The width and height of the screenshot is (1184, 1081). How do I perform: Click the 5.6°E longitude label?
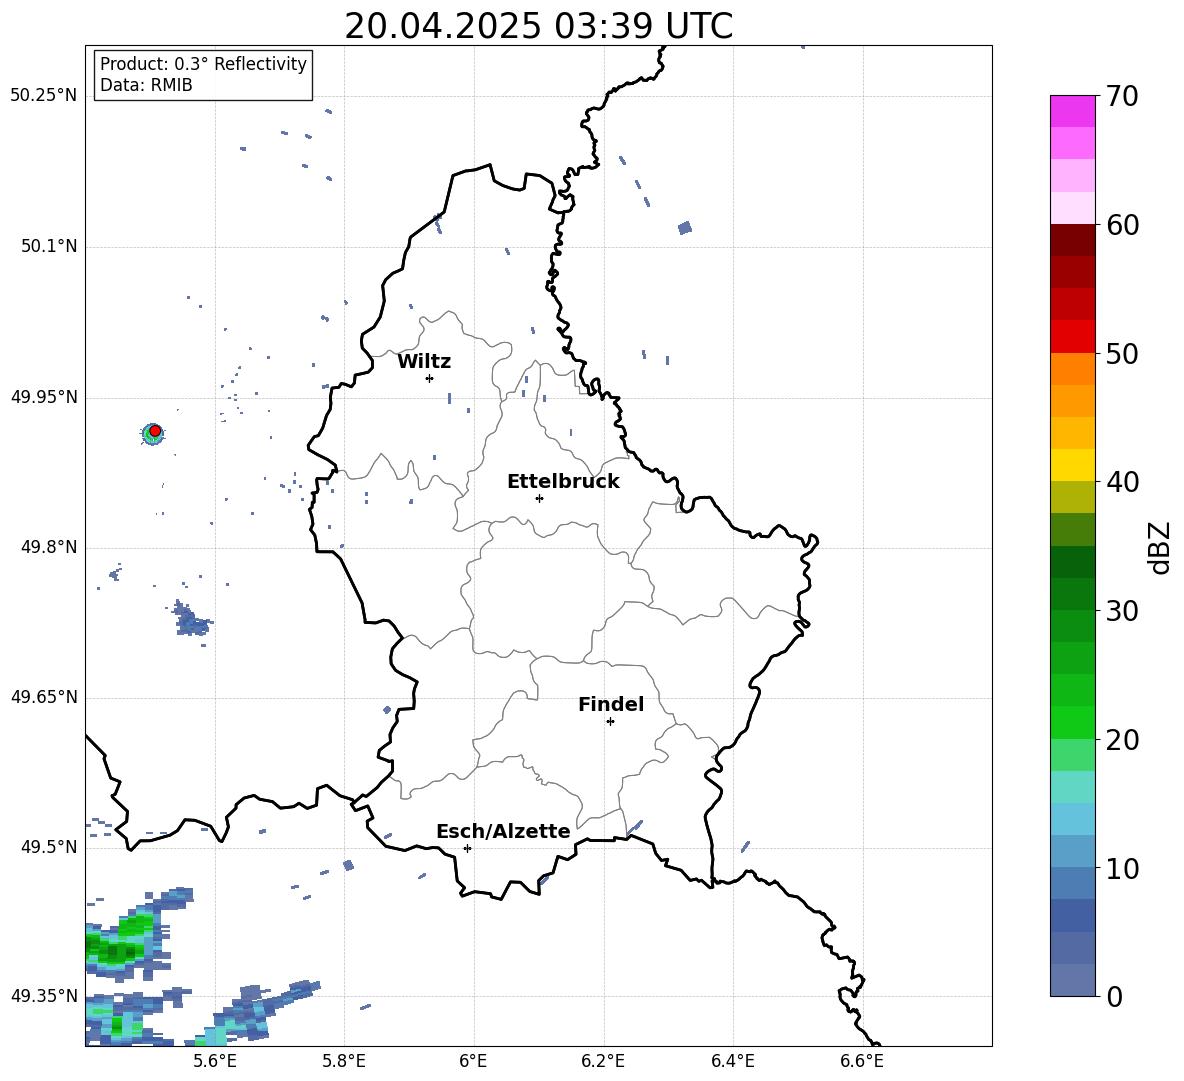click(x=215, y=1061)
